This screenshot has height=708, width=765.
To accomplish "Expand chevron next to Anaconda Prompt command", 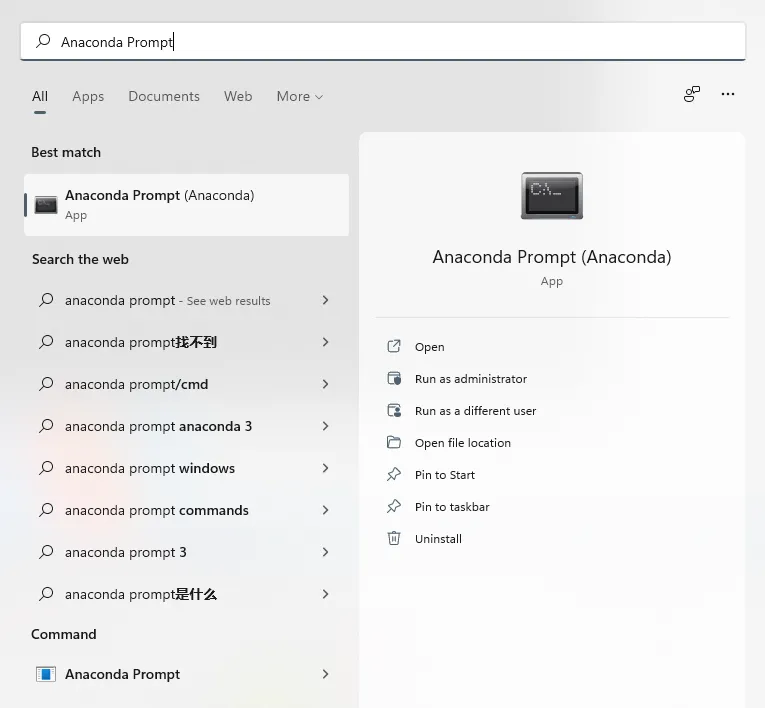I will tap(325, 674).
